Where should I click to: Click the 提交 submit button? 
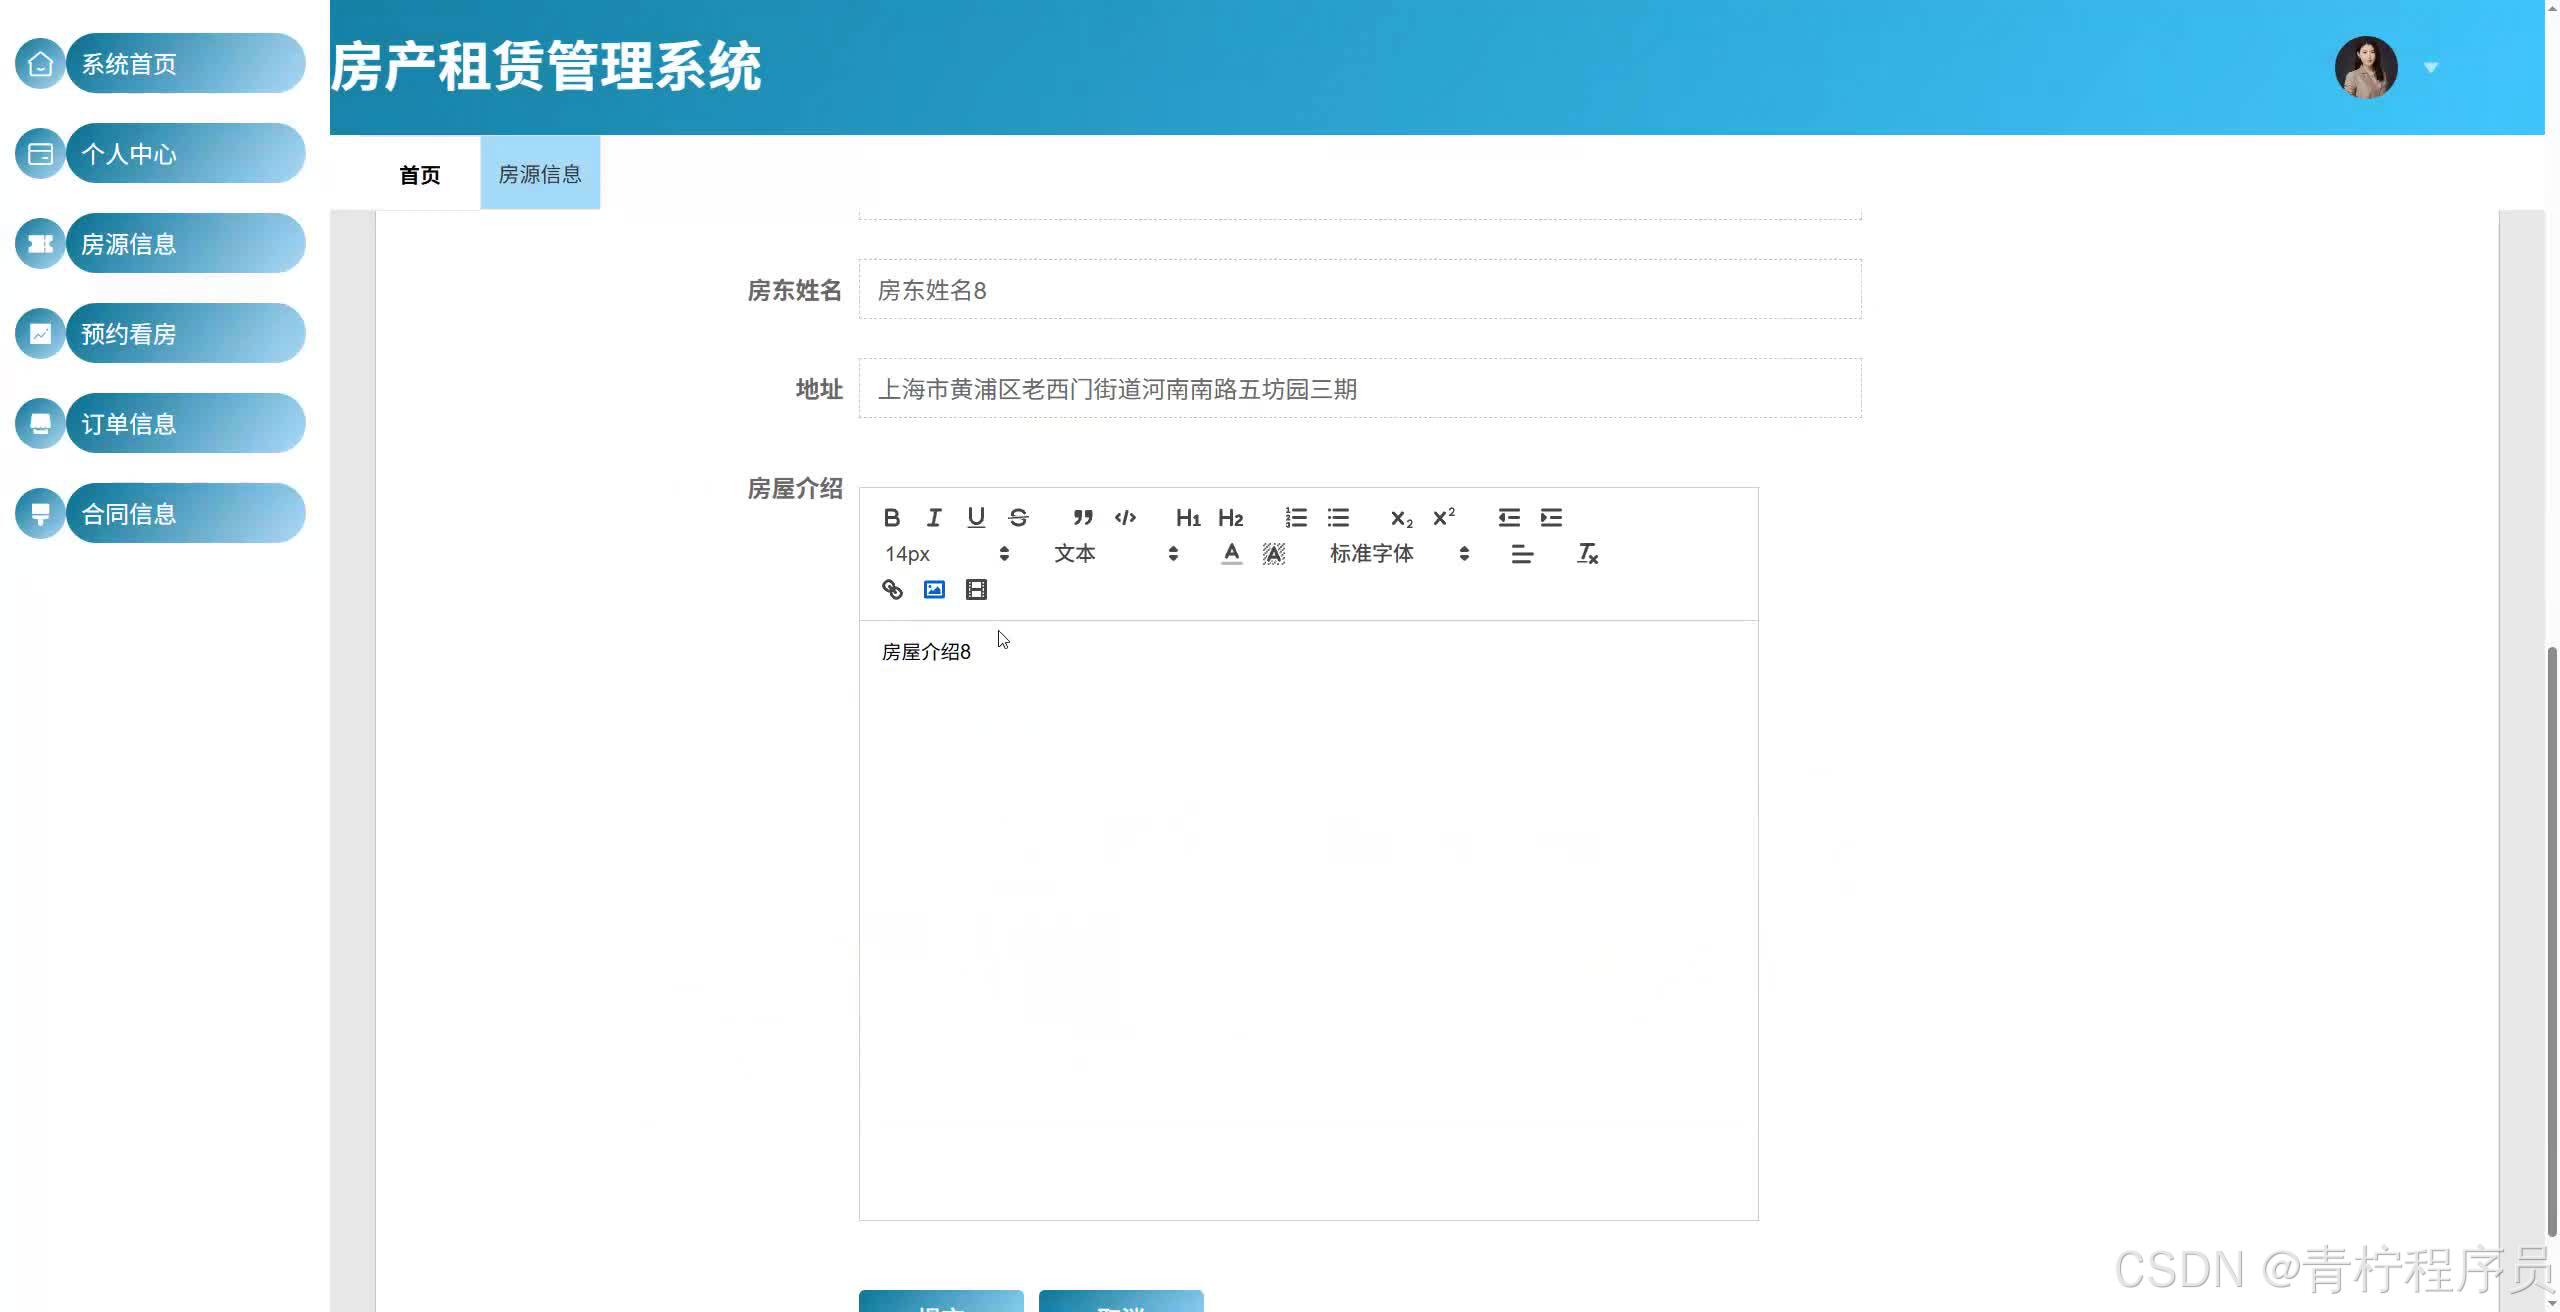coord(940,1302)
